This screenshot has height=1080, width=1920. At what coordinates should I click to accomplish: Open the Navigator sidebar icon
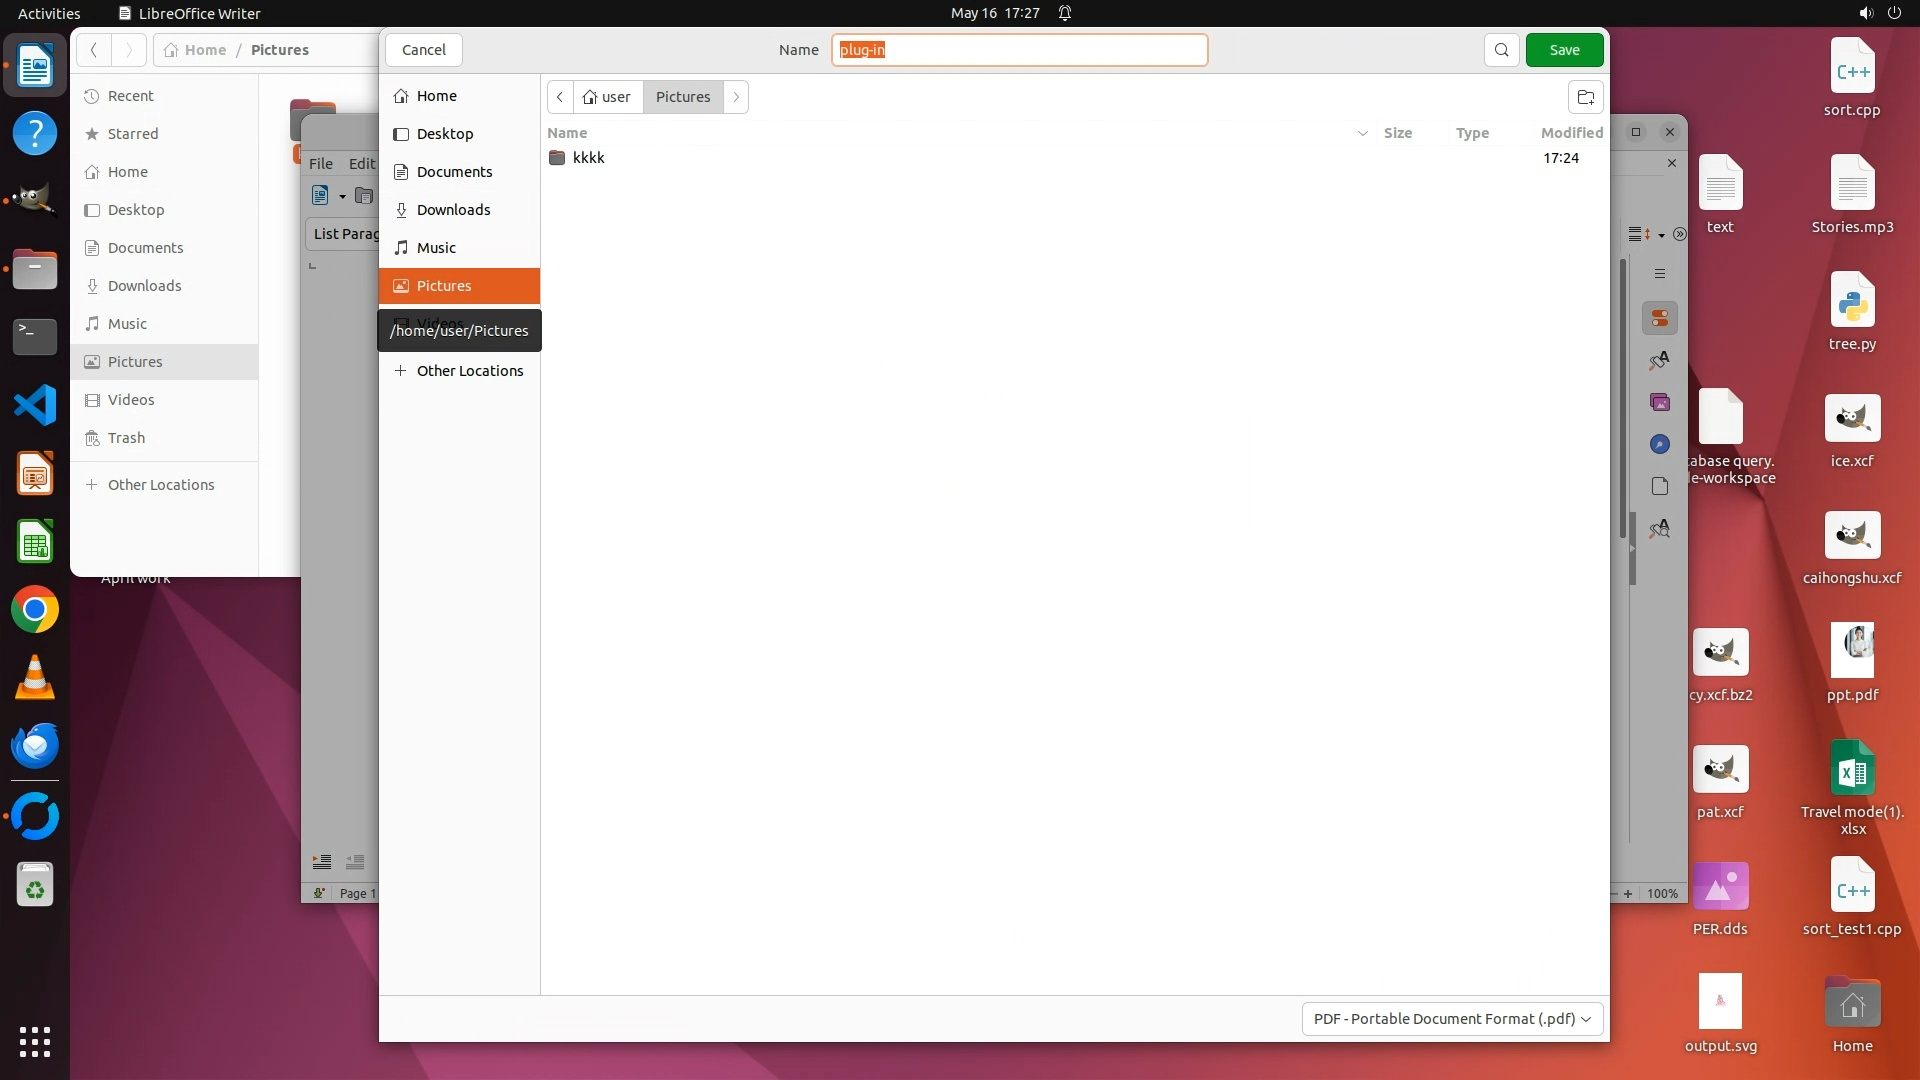pos(1660,444)
